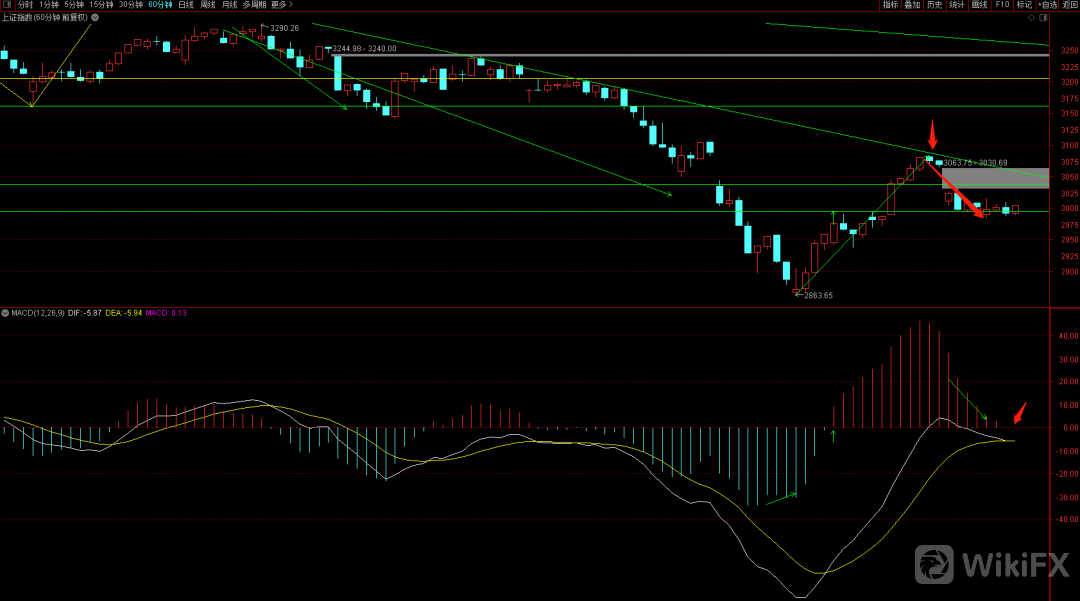1080x601 pixels.
Task: Click the red down arrow above price peak
Action: pos(932,133)
